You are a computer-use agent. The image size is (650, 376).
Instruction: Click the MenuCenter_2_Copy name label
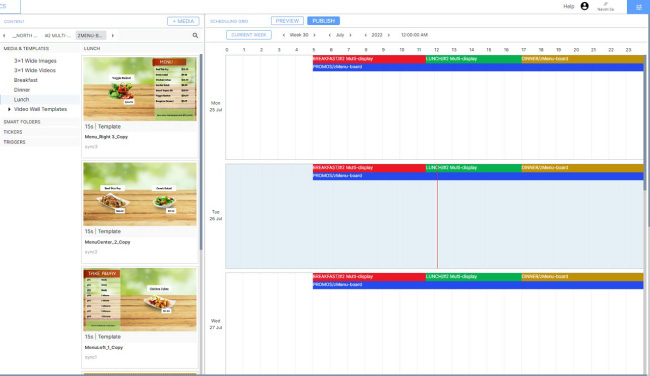(x=107, y=242)
